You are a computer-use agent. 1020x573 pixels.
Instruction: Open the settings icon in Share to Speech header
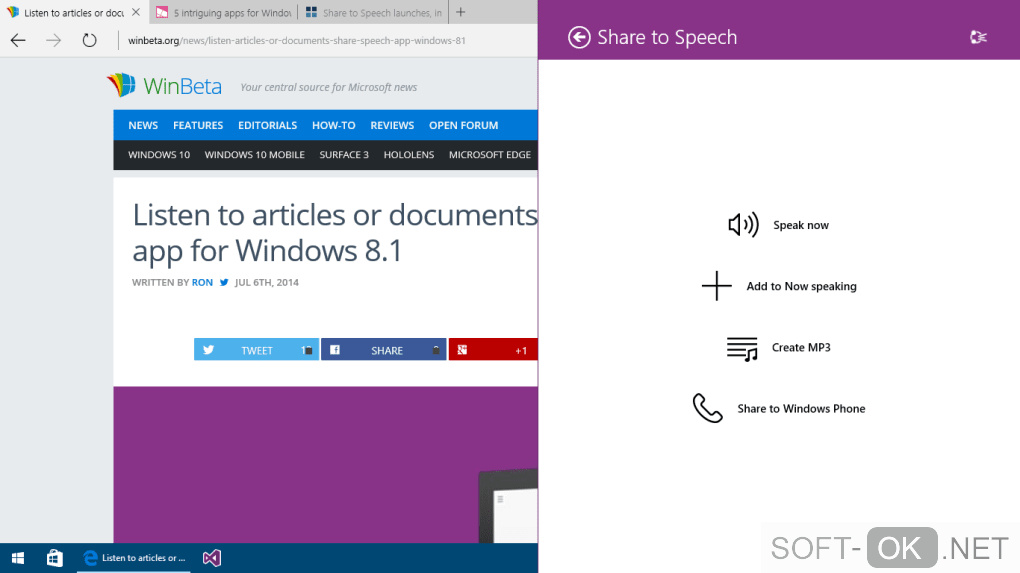point(978,38)
